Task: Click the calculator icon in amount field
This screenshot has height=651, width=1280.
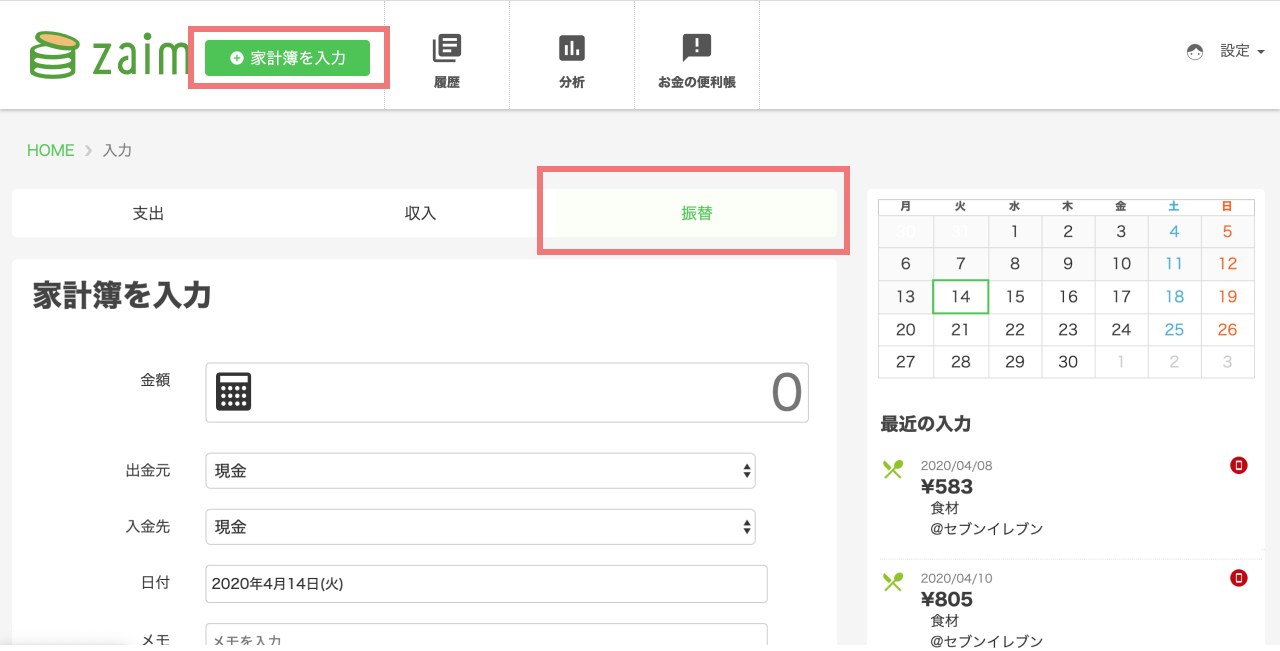Action: coord(234,392)
